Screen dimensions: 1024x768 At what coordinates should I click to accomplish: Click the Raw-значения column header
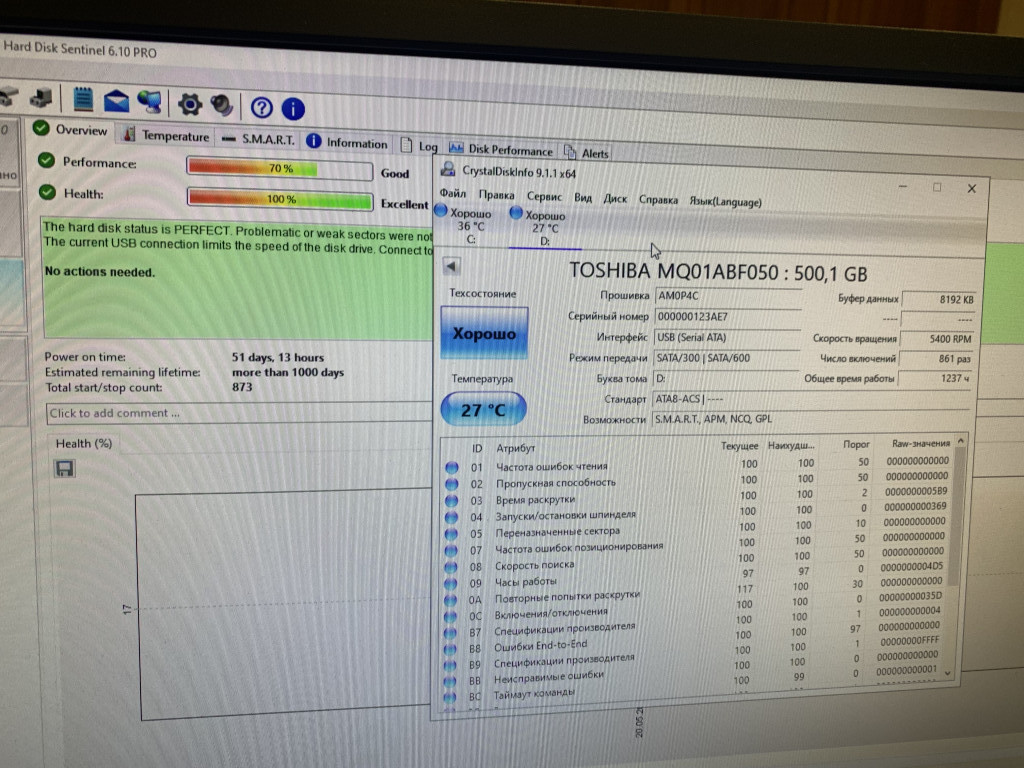pos(921,443)
